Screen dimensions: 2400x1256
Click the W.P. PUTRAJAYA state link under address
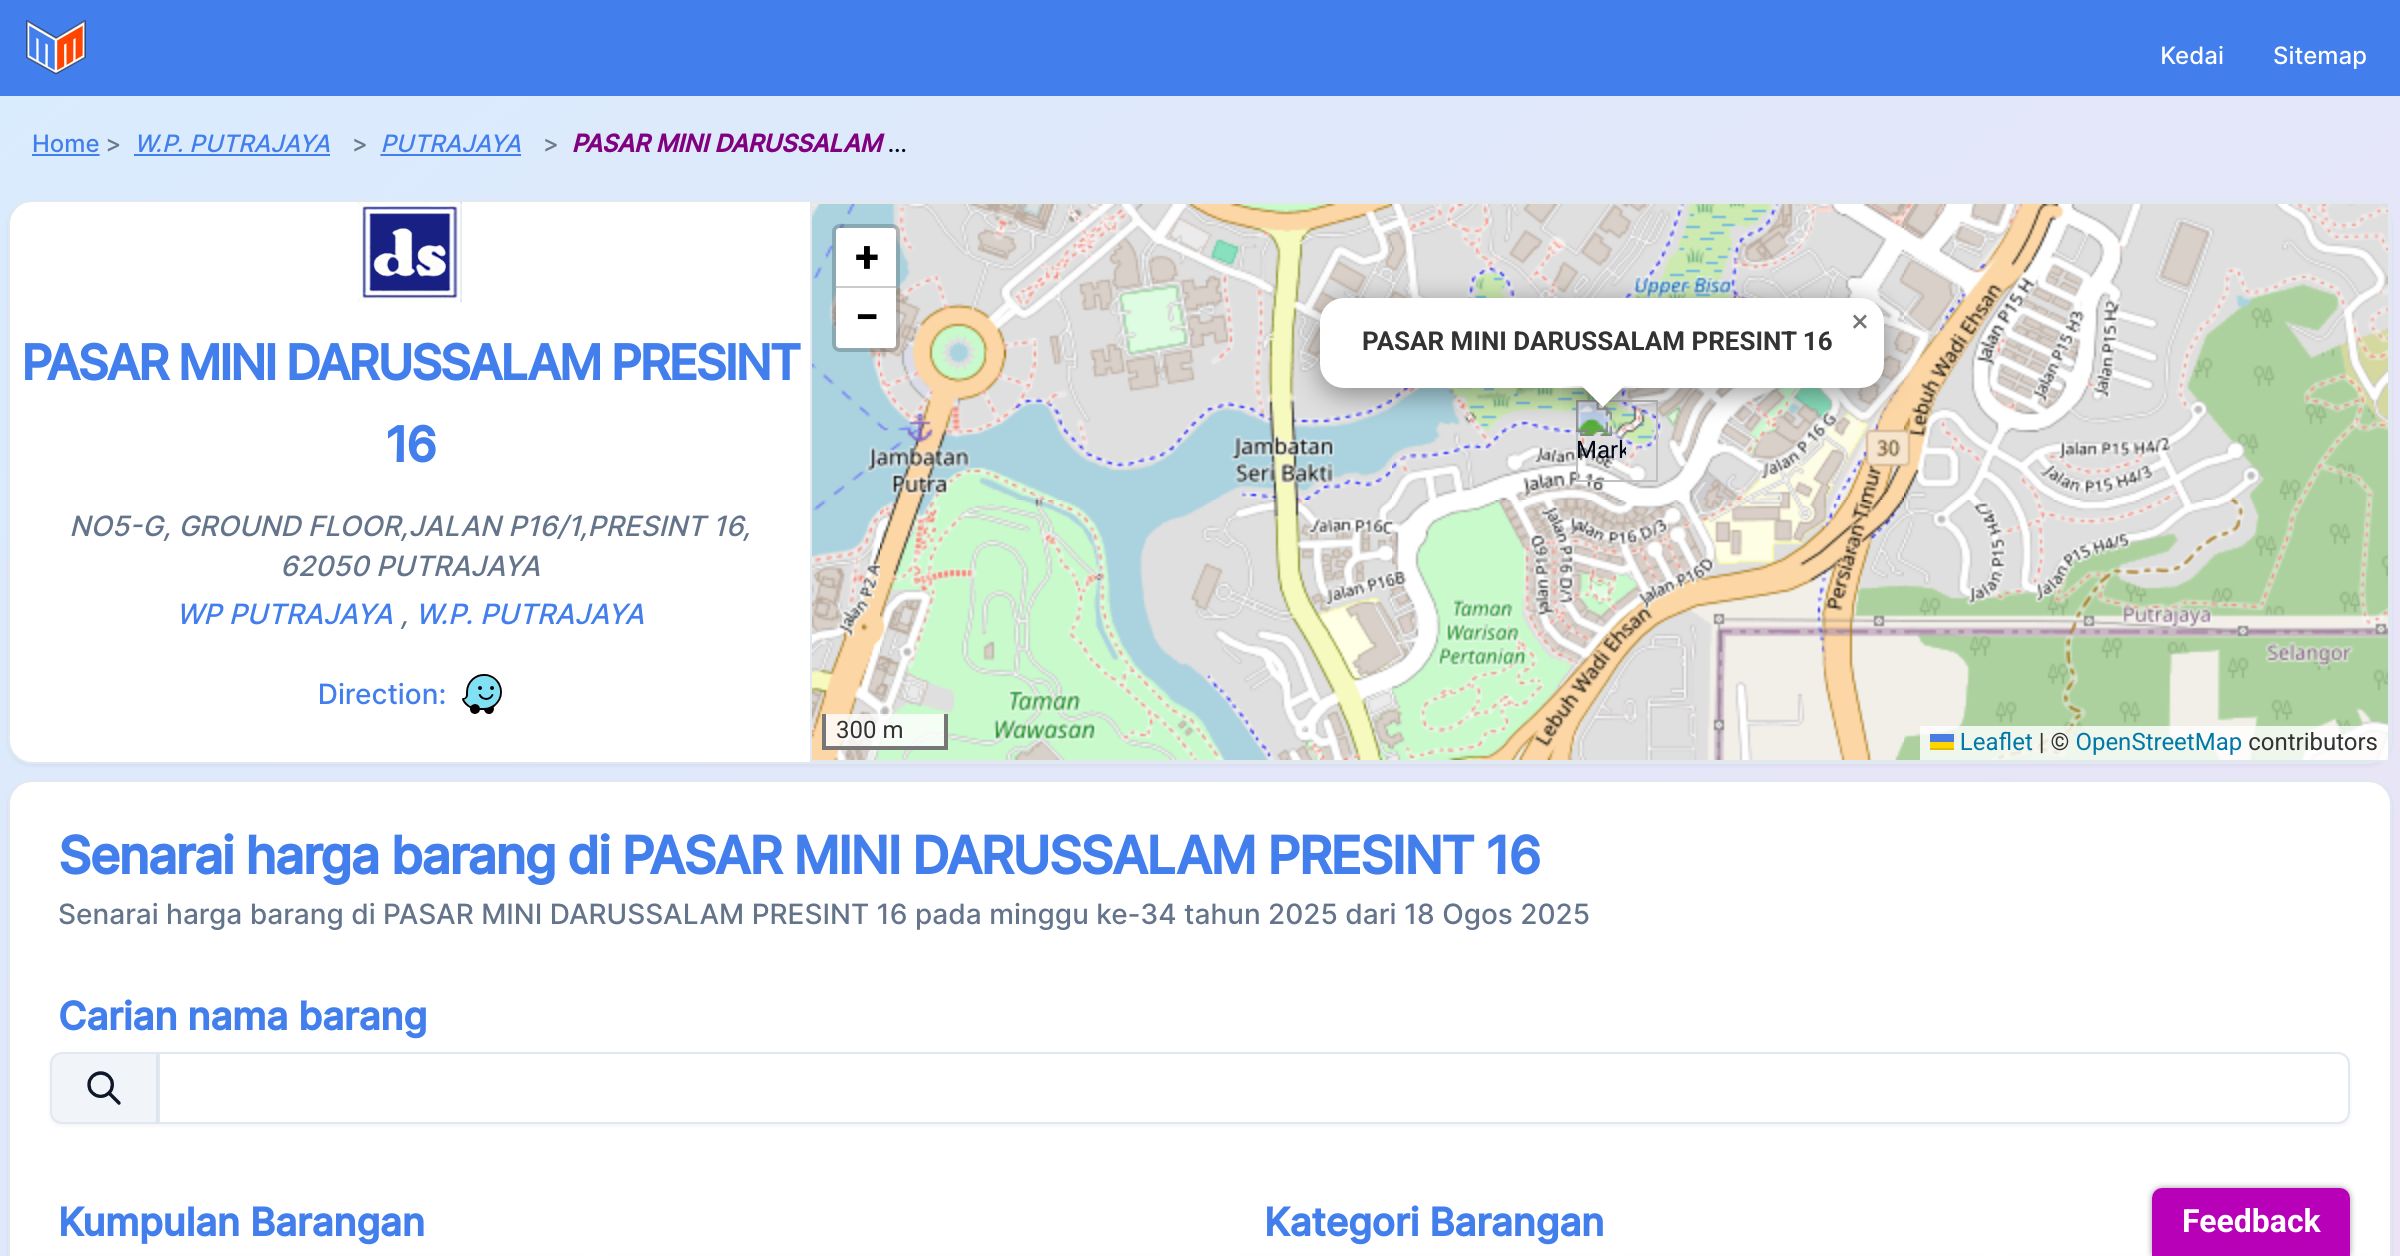(x=530, y=614)
